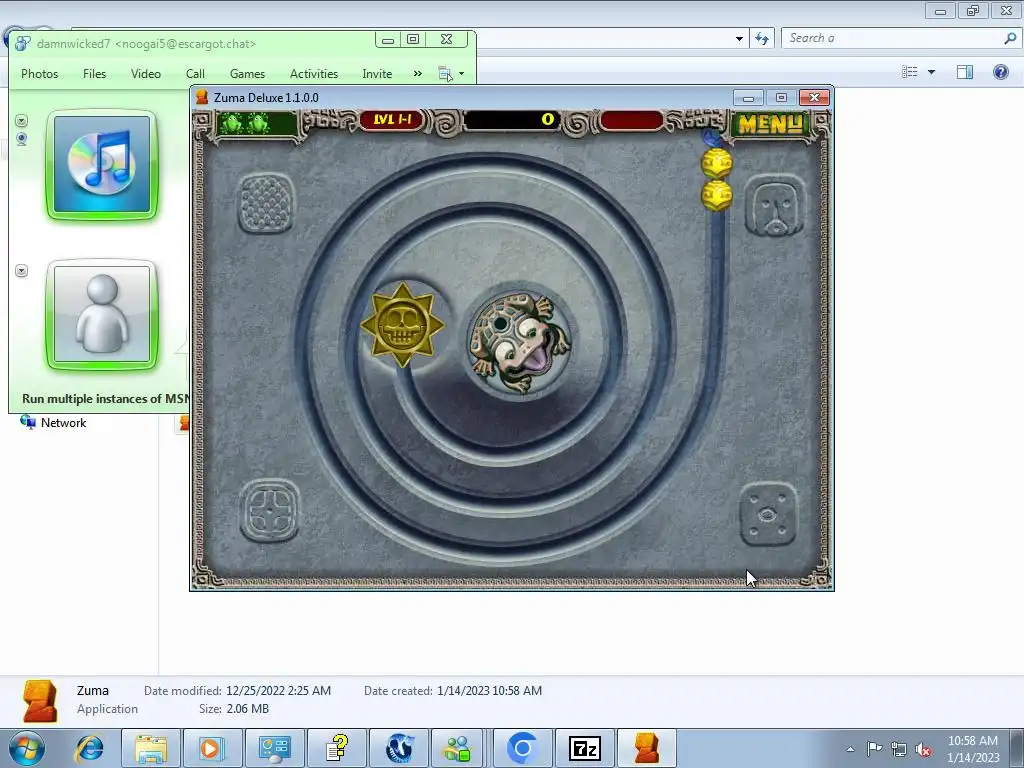Click the stone frog shooter in Zuma

519,342
